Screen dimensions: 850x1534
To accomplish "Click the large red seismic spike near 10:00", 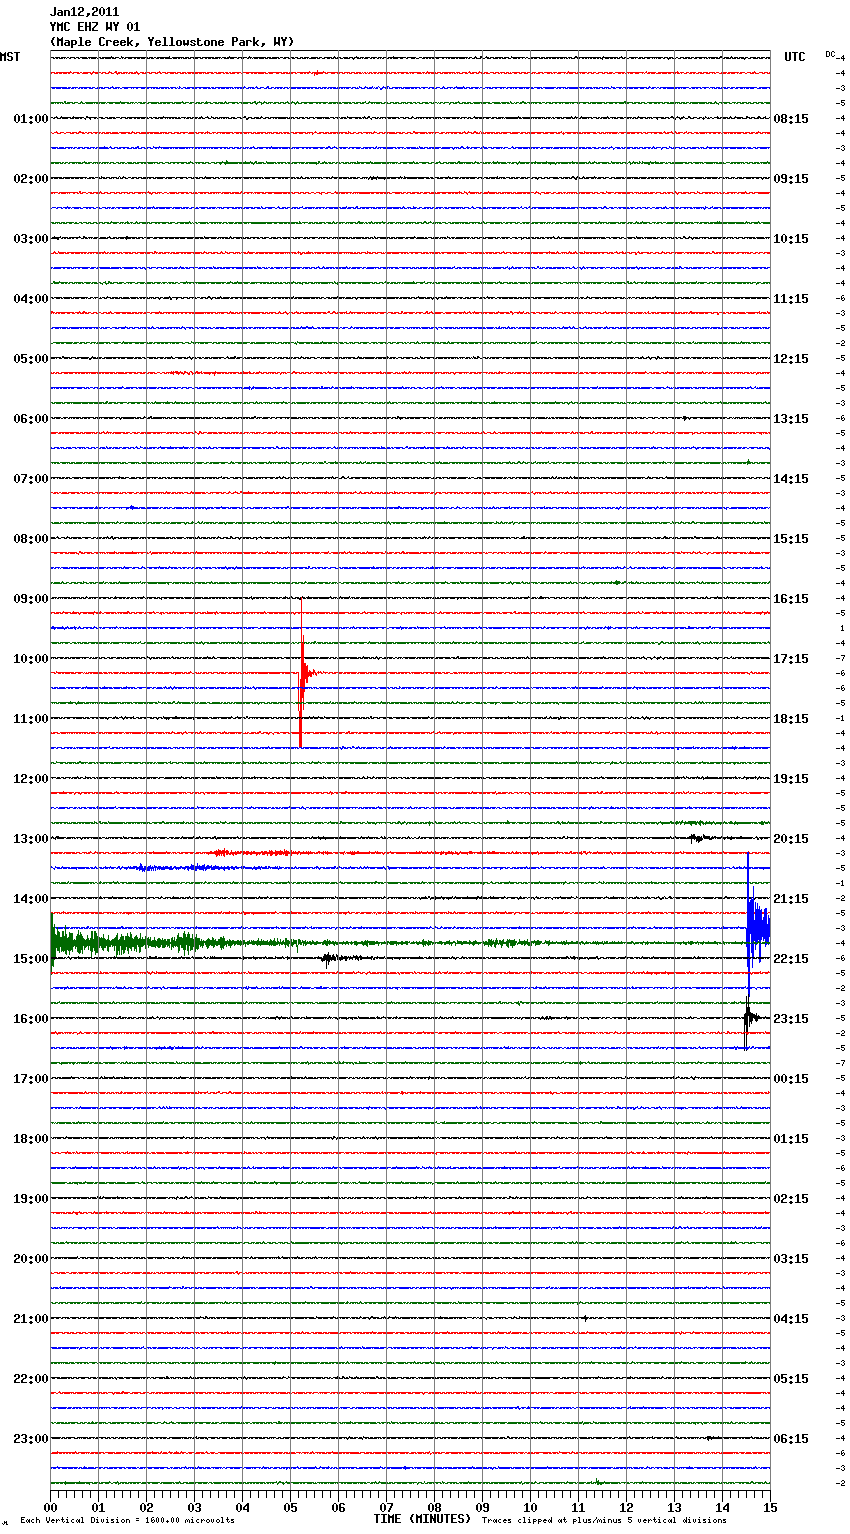I will point(302,673).
